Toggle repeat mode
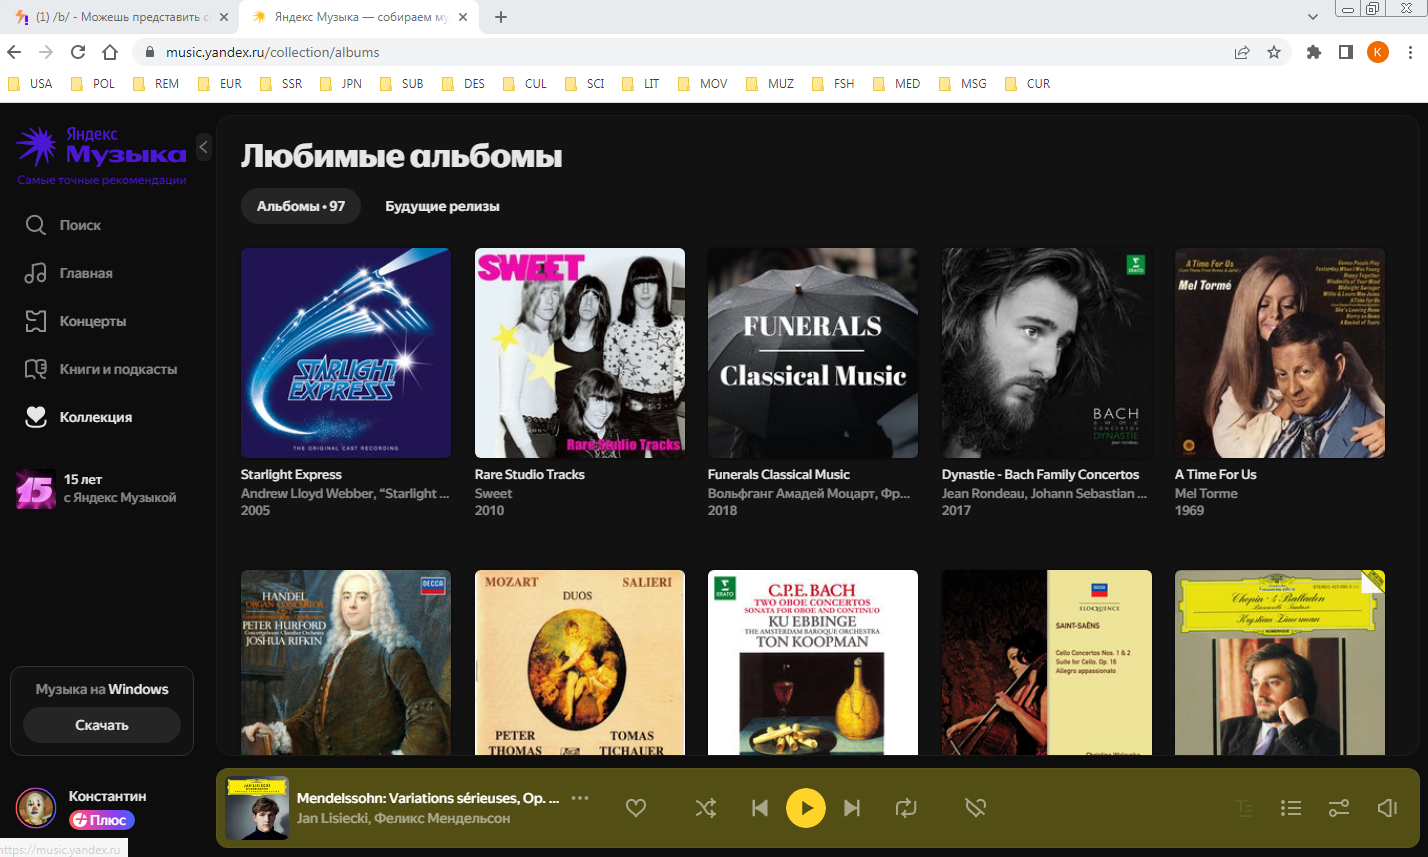The width and height of the screenshot is (1428, 857). (906, 808)
